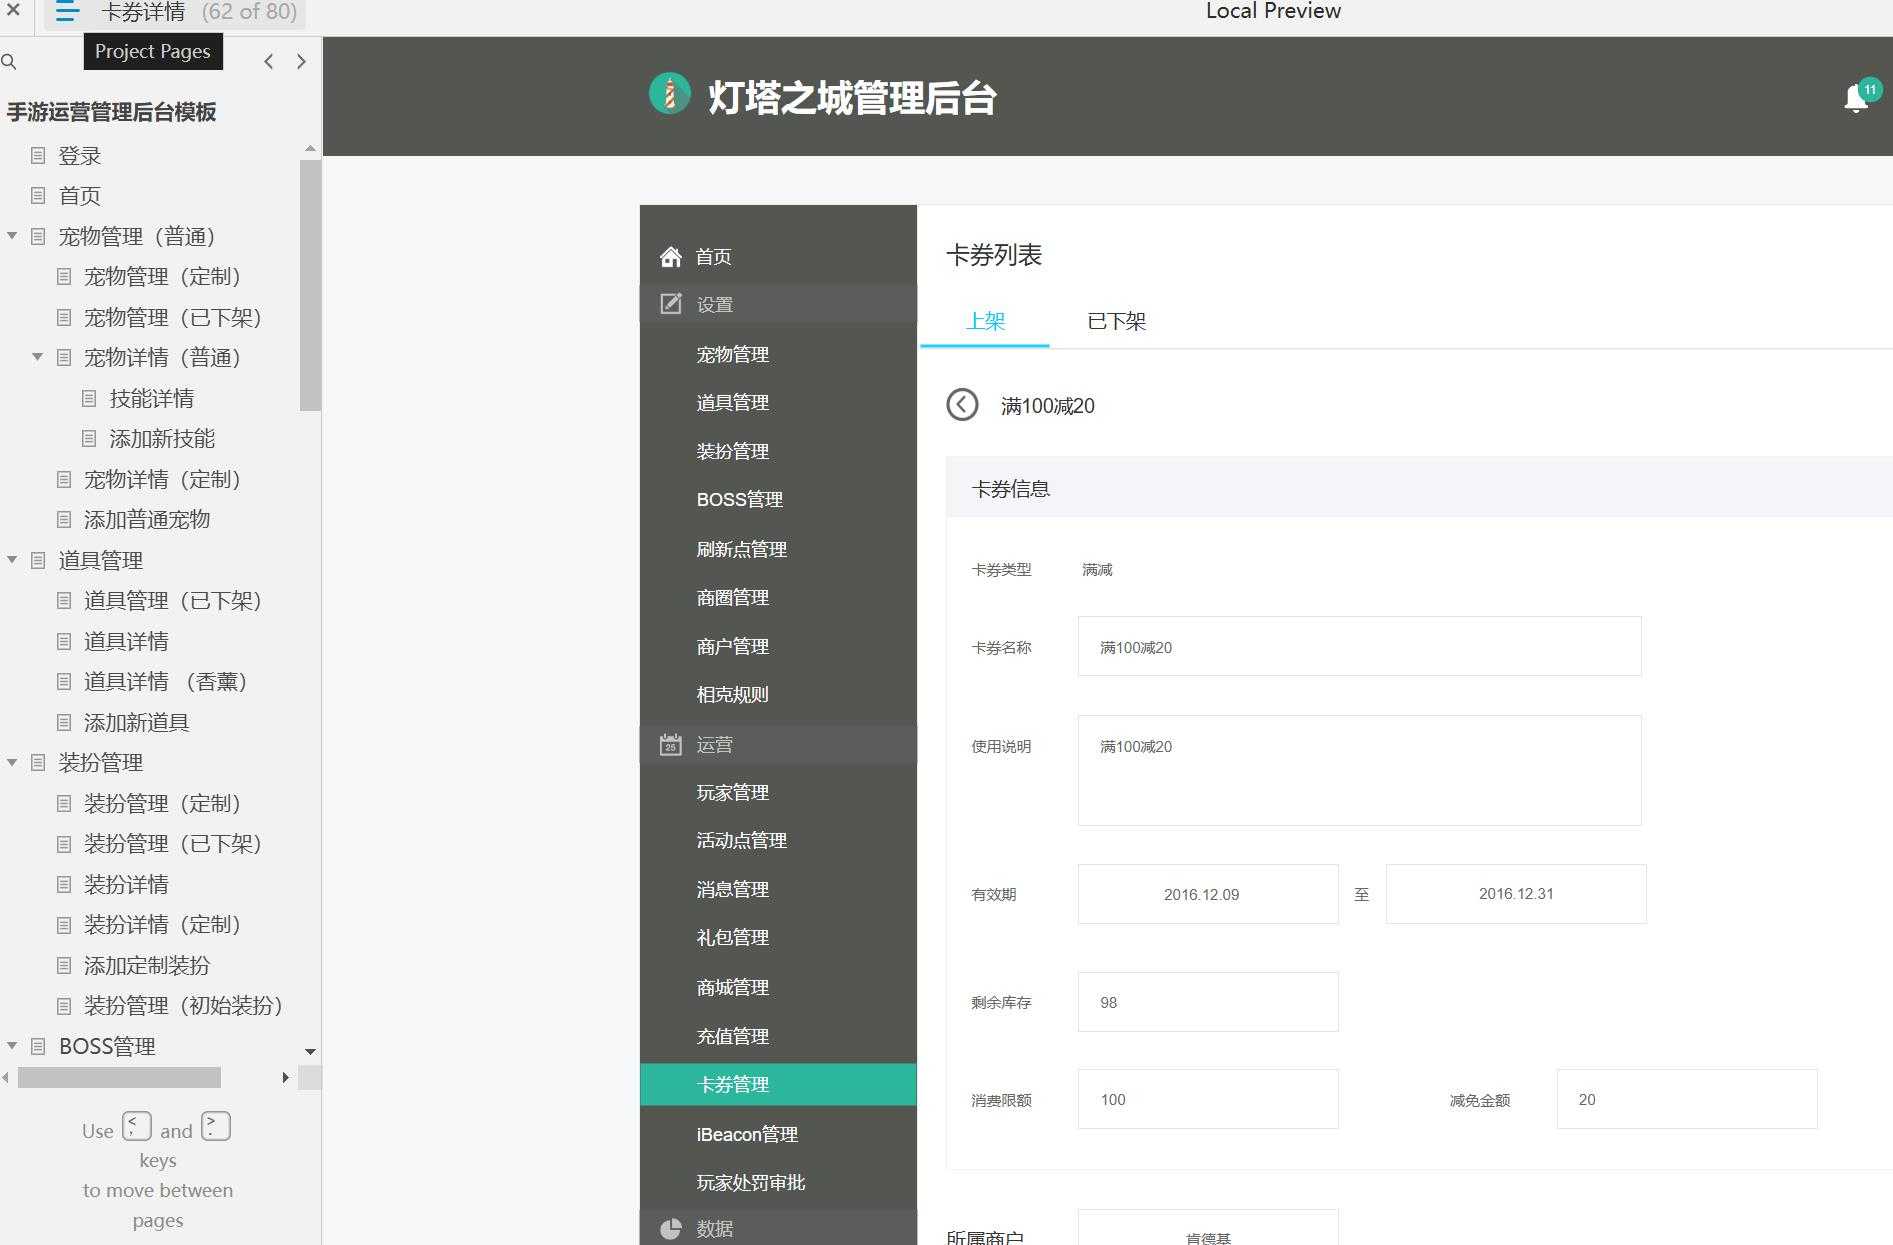
Task: Click the next page arrow button
Action: pos(301,61)
